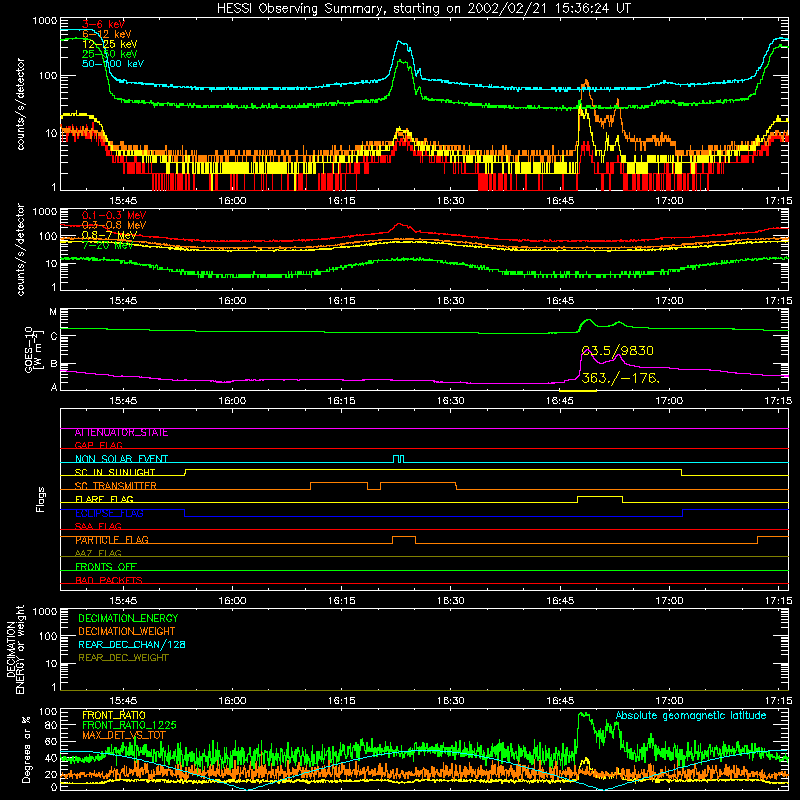Viewport: 800px width, 800px height.
Task: Click the raised FLARE_FLAG pulse near 16:50
Action: 600,496
